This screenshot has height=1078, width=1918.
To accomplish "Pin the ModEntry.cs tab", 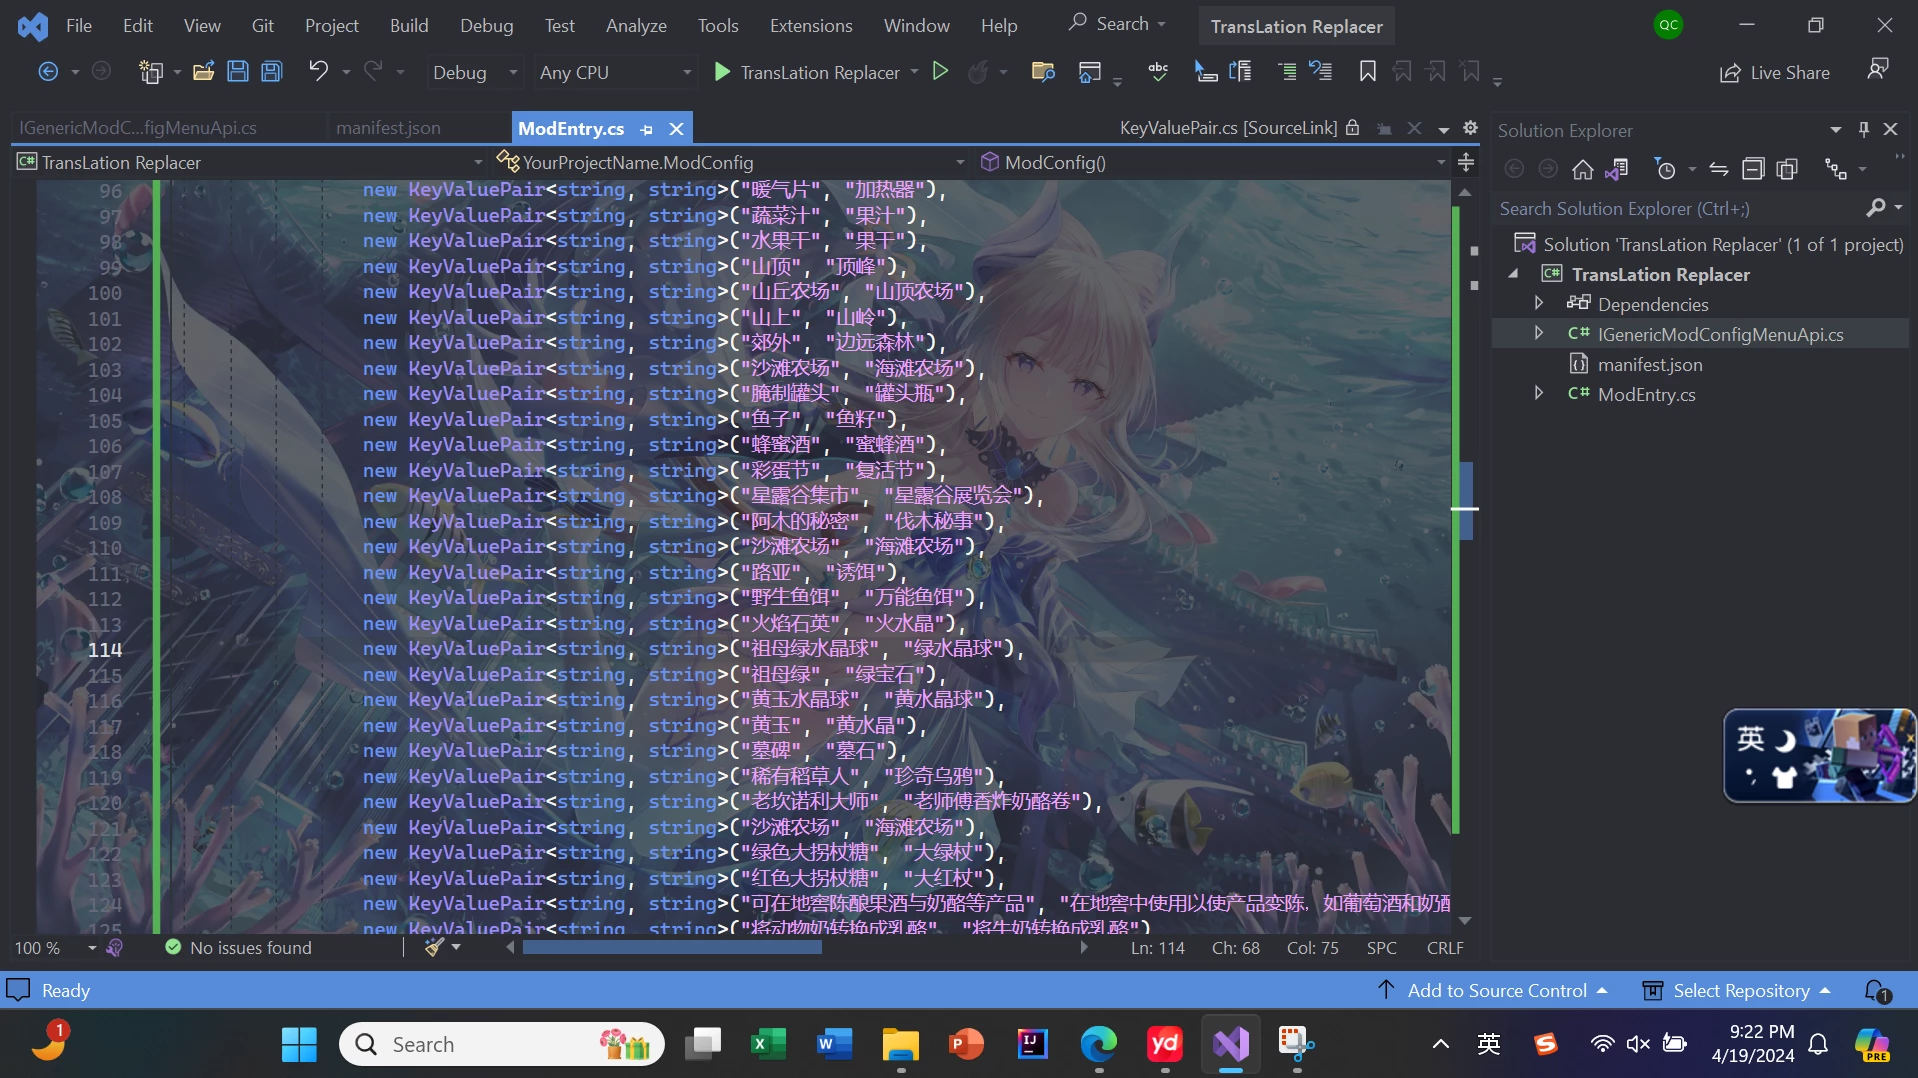I will (647, 129).
